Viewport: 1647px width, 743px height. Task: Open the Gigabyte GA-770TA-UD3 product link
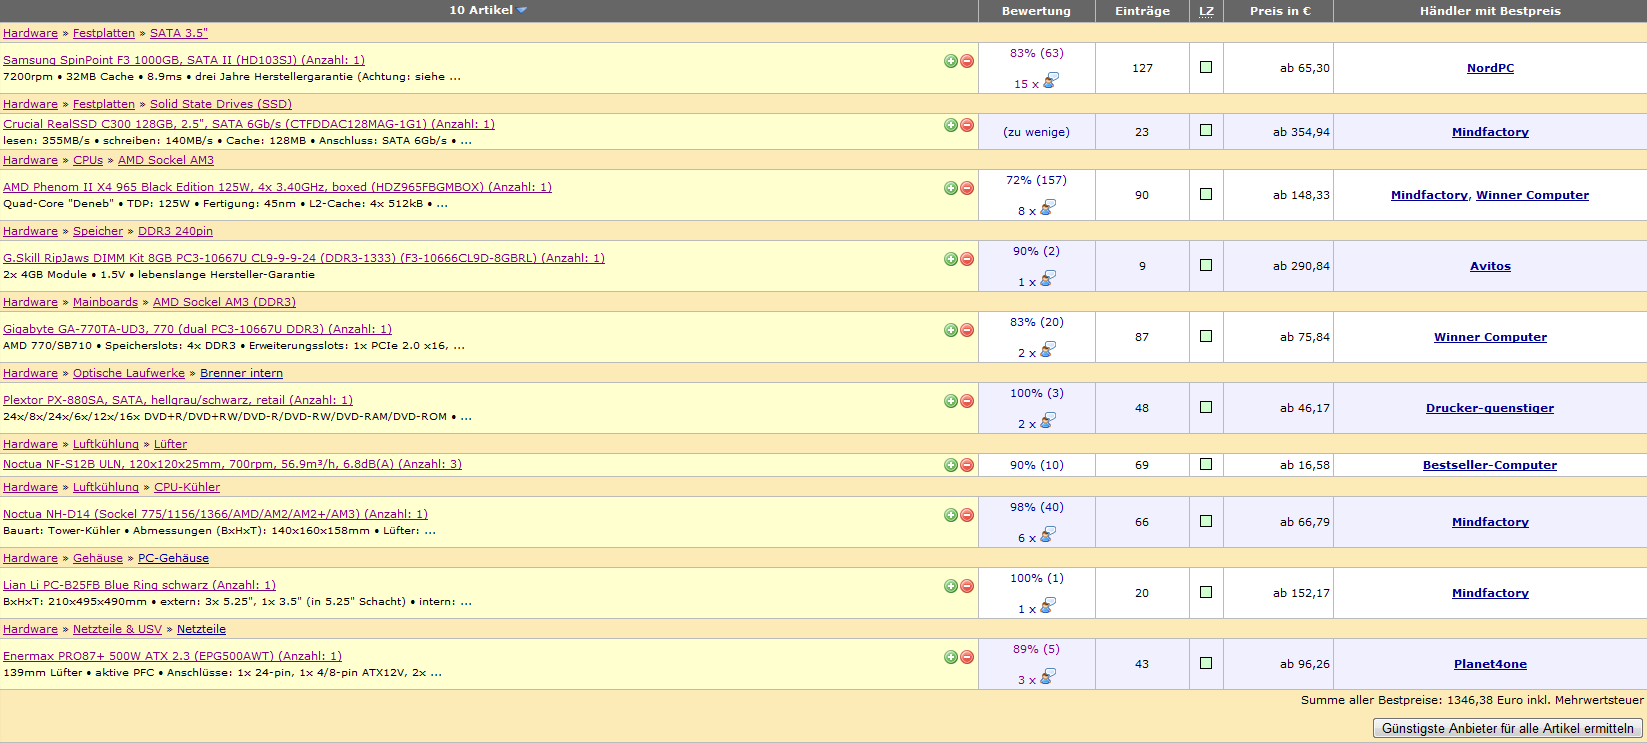197,329
